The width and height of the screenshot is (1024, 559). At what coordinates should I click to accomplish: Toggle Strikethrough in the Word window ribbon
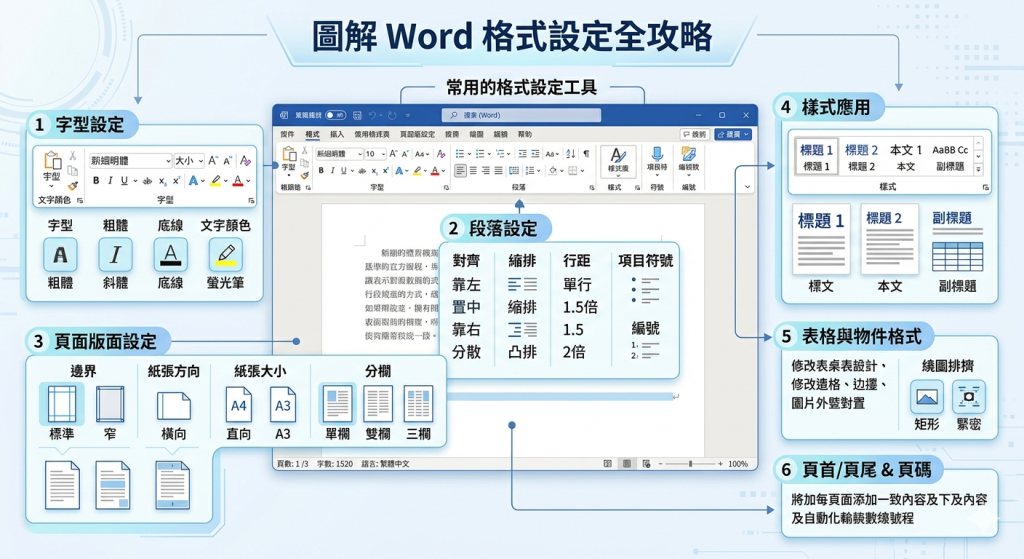pyautogui.click(x=362, y=170)
